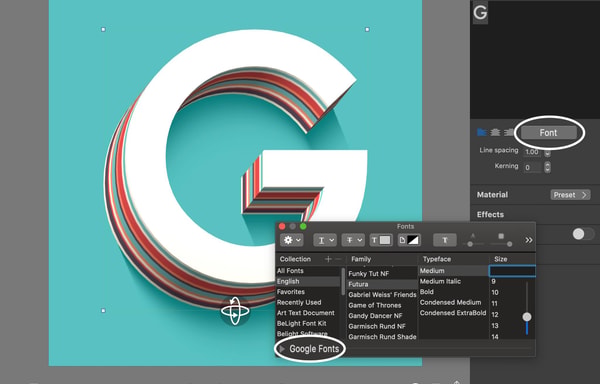Viewport: 600px width, 384px height.
Task: Open the strikethrough style dropdown
Action: click(353, 240)
